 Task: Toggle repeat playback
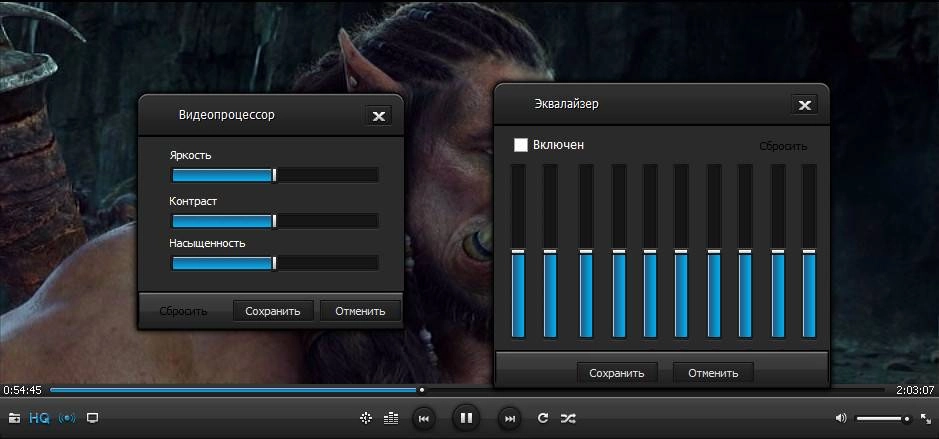[x=543, y=418]
